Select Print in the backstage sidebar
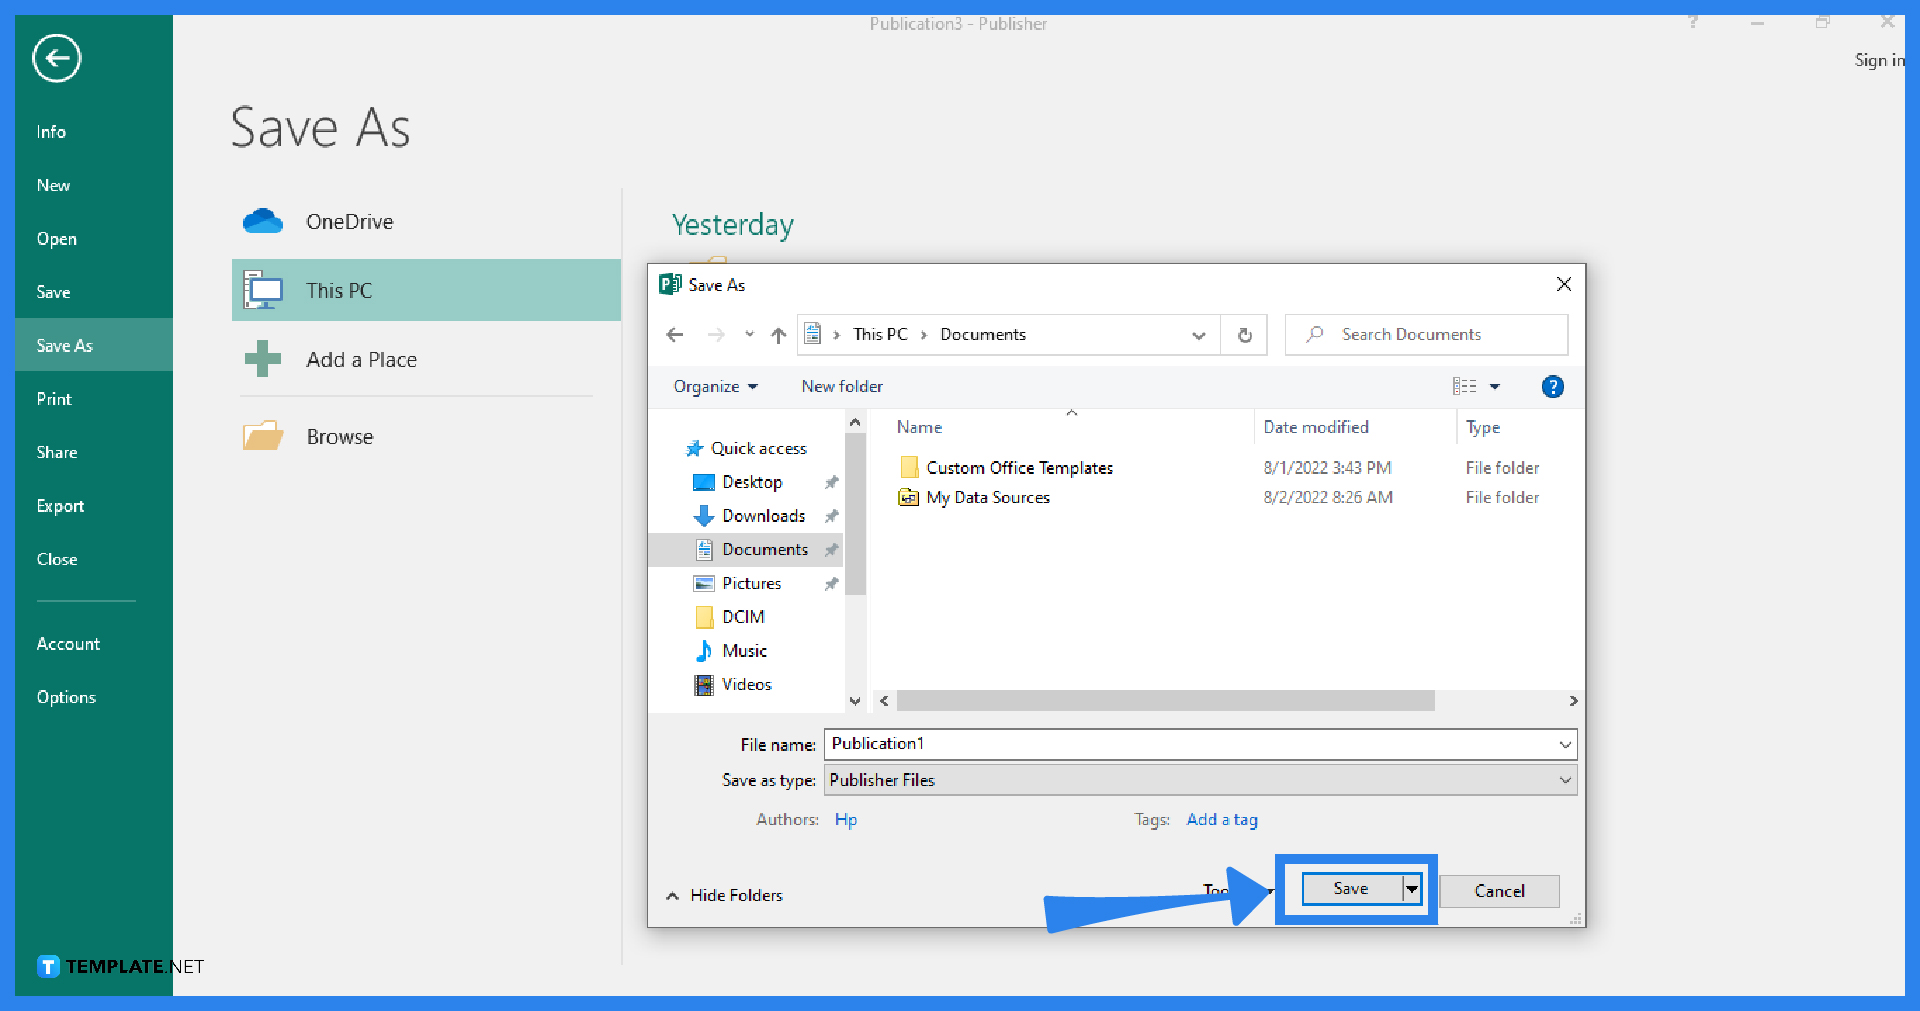Viewport: 1920px width, 1011px height. tap(54, 399)
